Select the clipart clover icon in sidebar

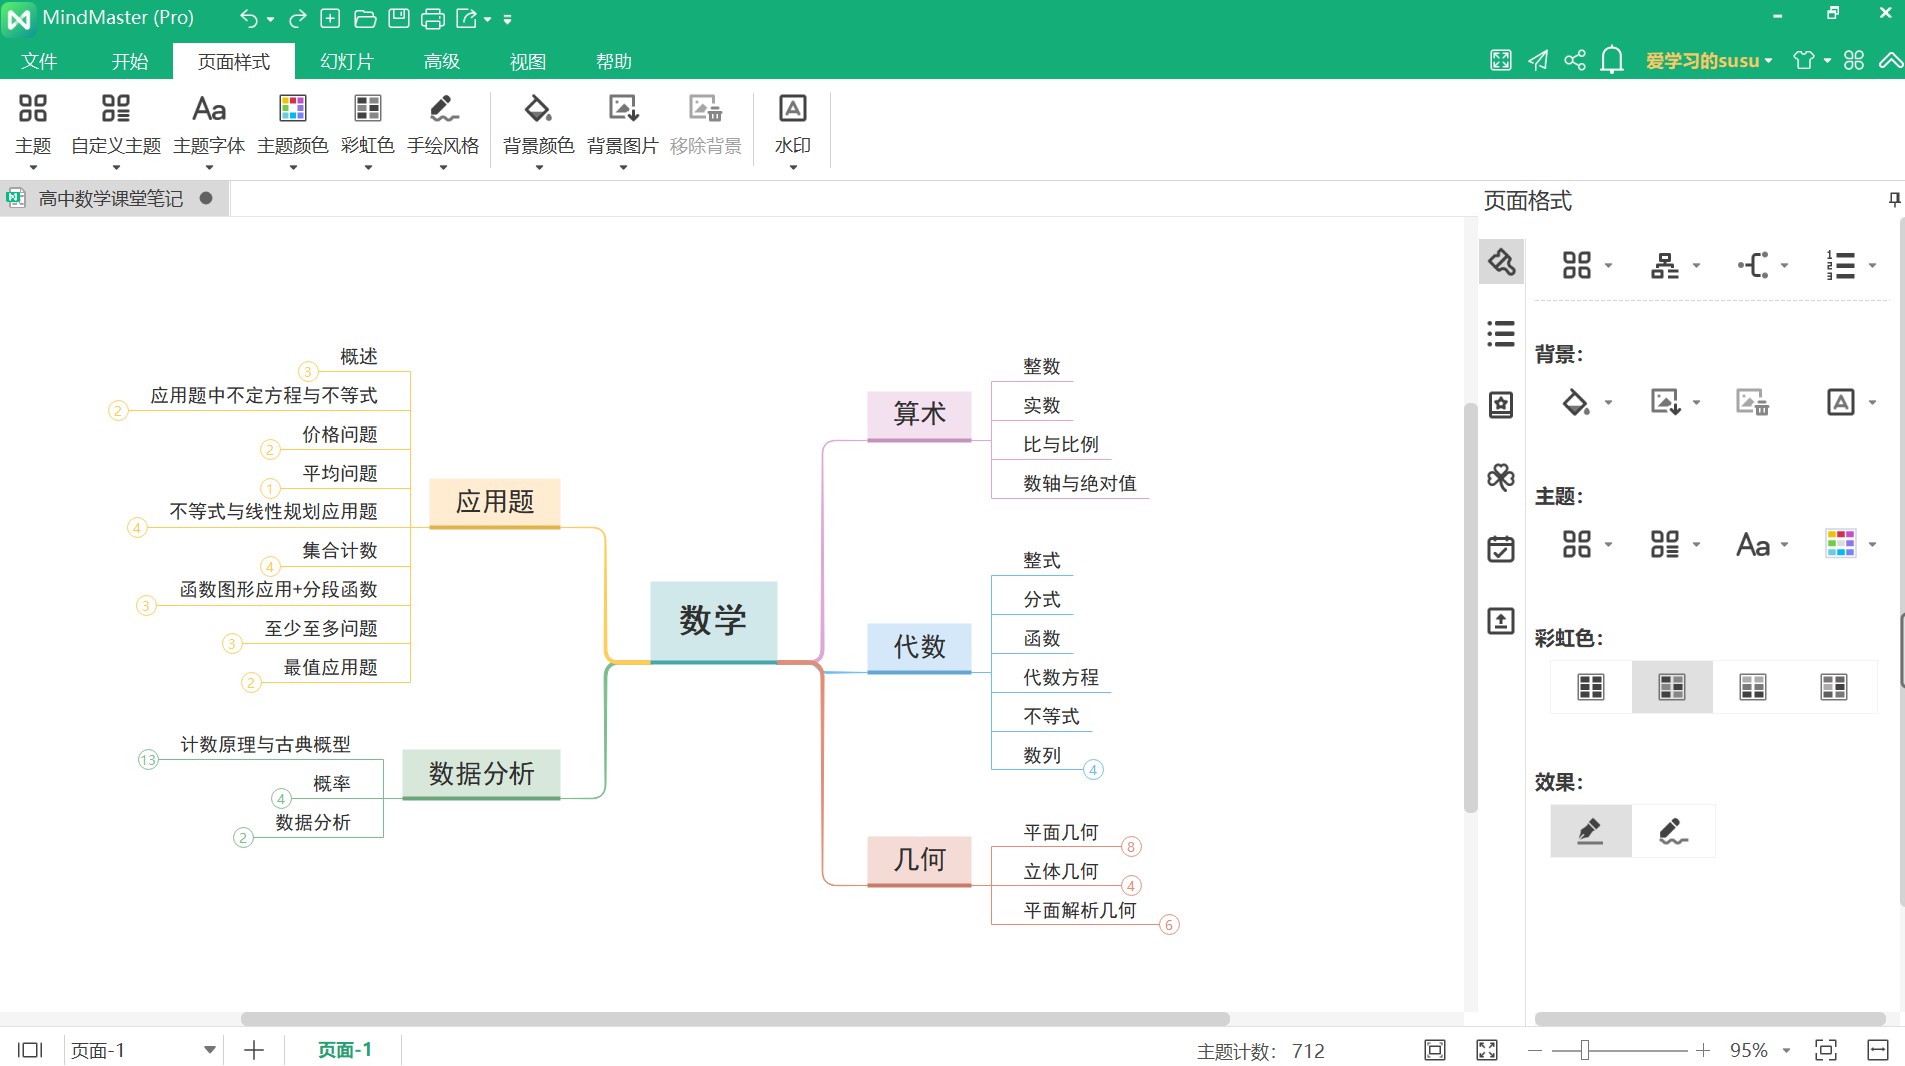click(1500, 477)
